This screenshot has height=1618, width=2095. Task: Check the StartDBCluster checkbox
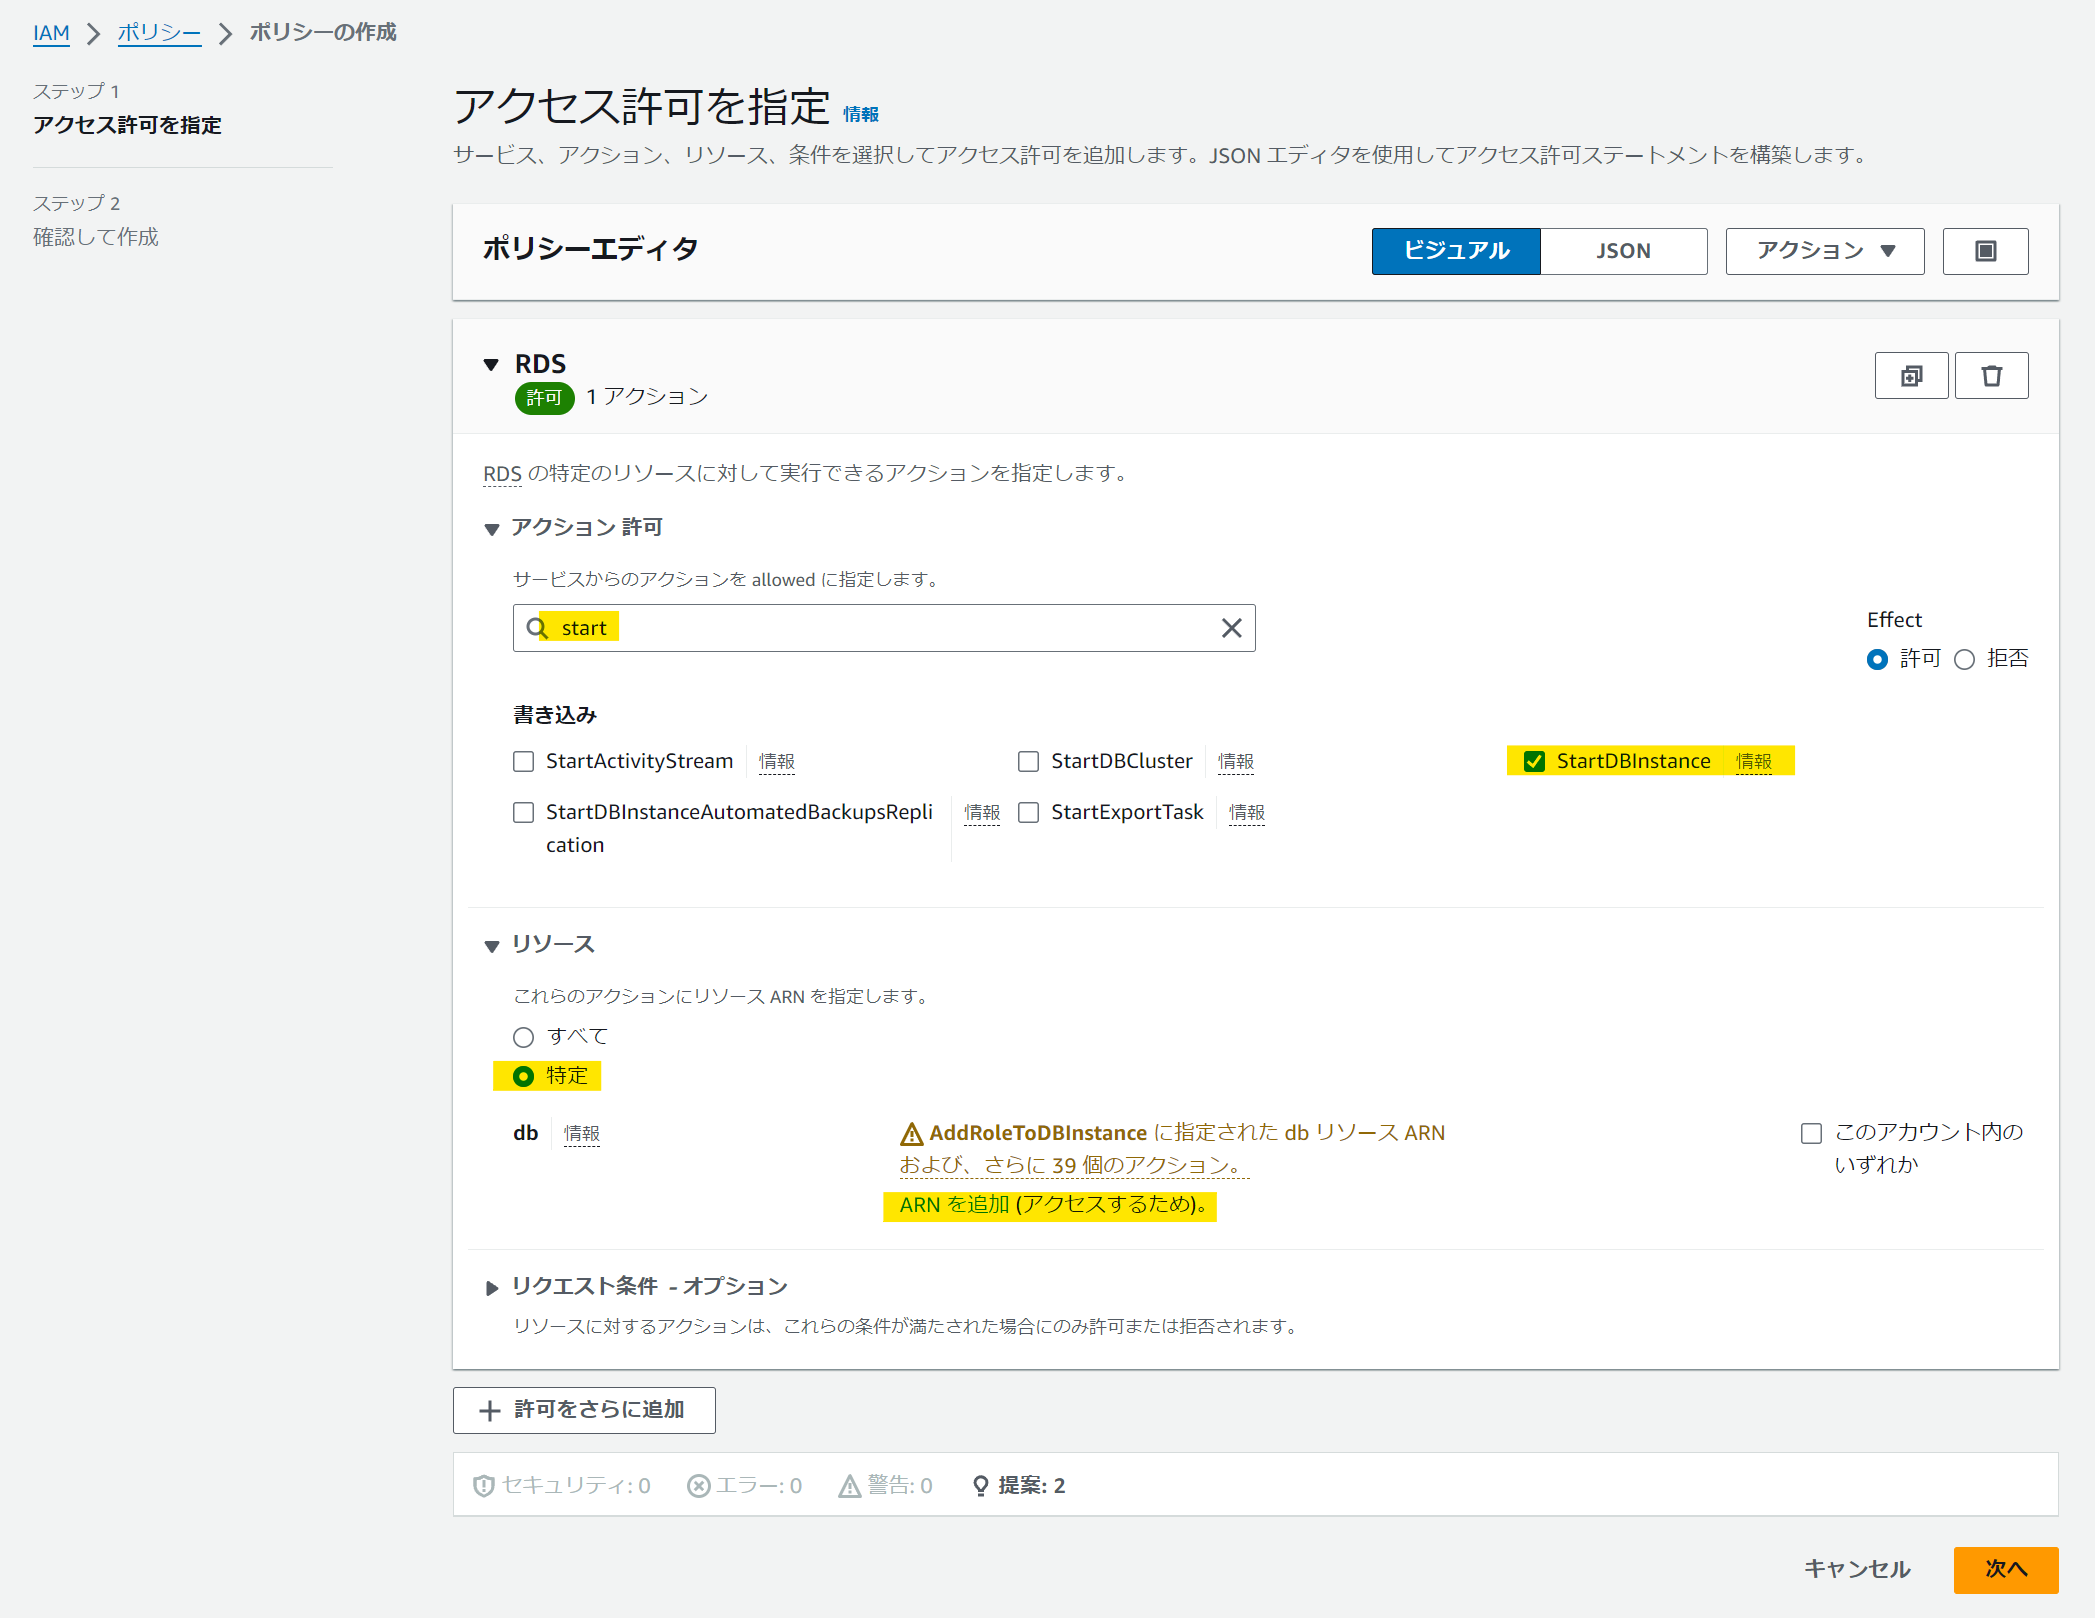(1029, 761)
